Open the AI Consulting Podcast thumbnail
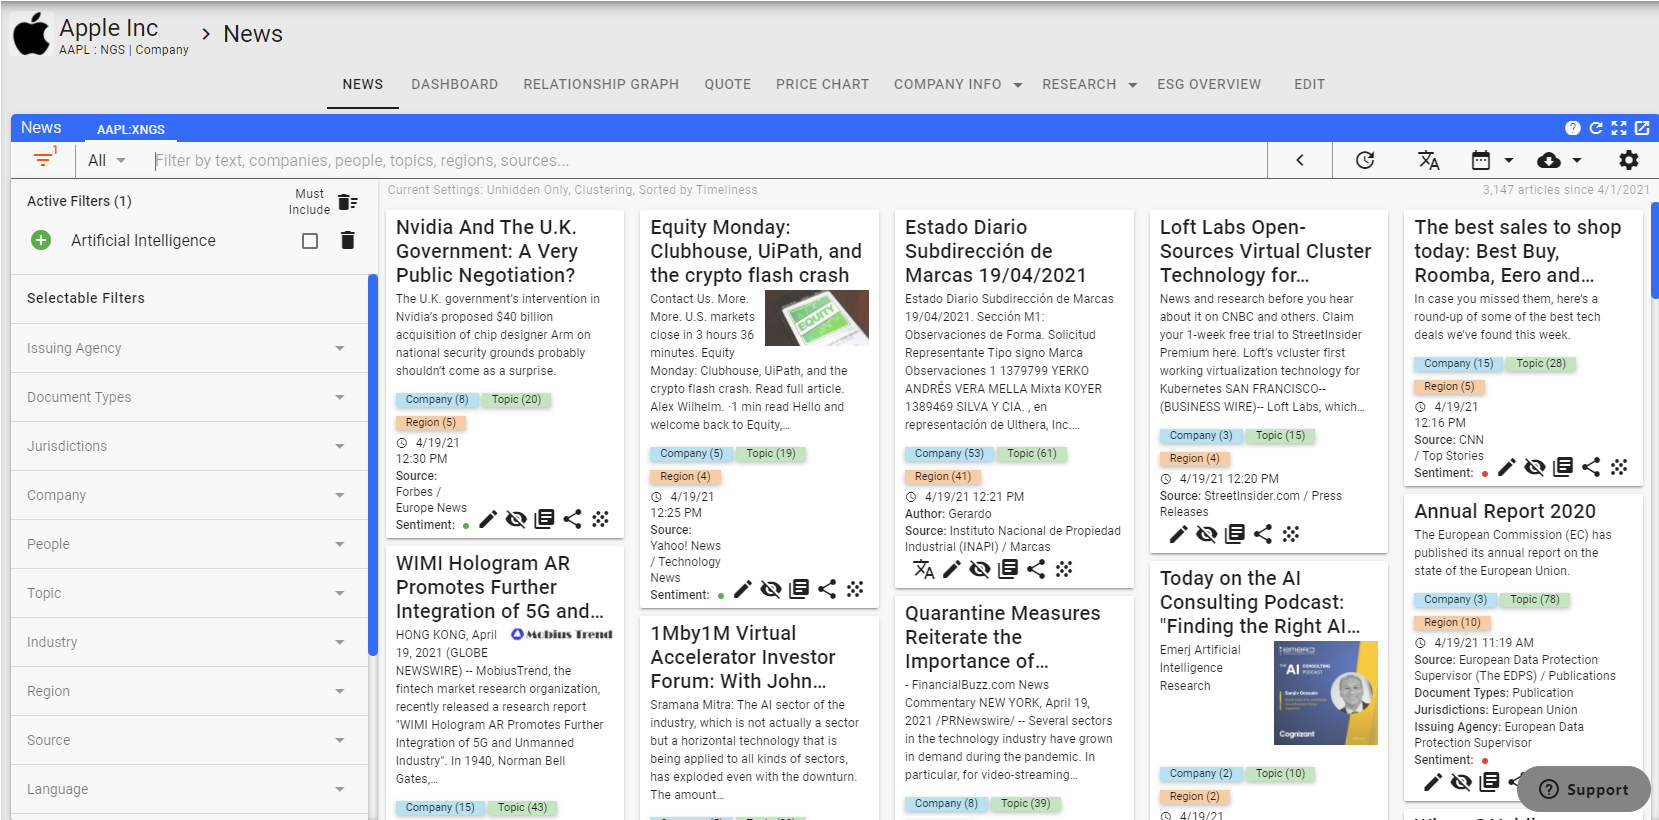Viewport: 1659px width, 820px height. pyautogui.click(x=1327, y=693)
